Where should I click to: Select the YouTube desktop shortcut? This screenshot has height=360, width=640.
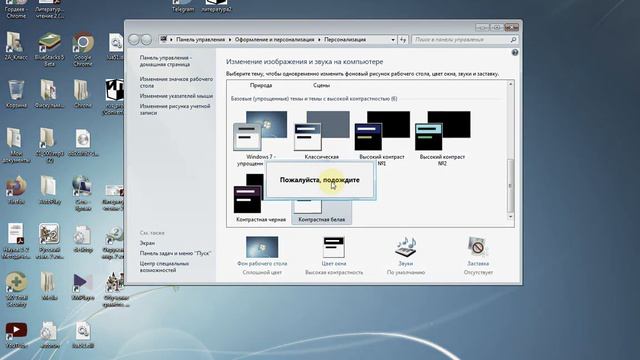(x=16, y=335)
